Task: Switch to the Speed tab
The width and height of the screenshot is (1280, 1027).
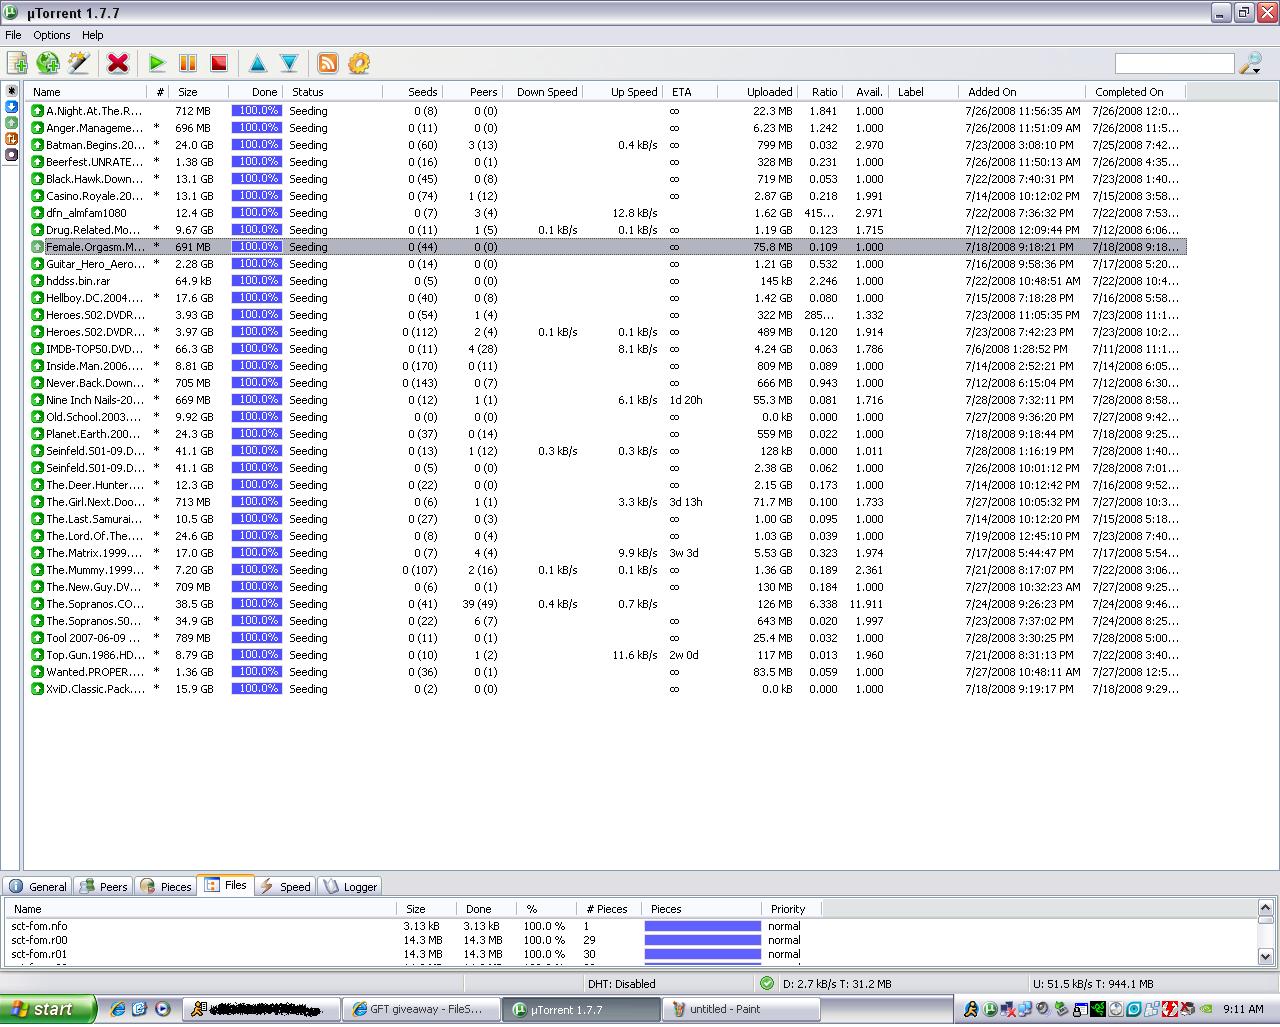Action: pyautogui.click(x=285, y=887)
